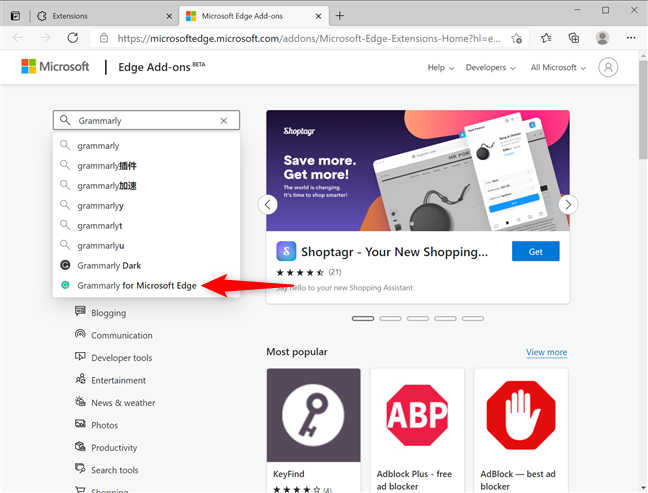Viewport: 648px width, 493px height.
Task: Click the Shoptagr banner image
Action: coord(418,171)
